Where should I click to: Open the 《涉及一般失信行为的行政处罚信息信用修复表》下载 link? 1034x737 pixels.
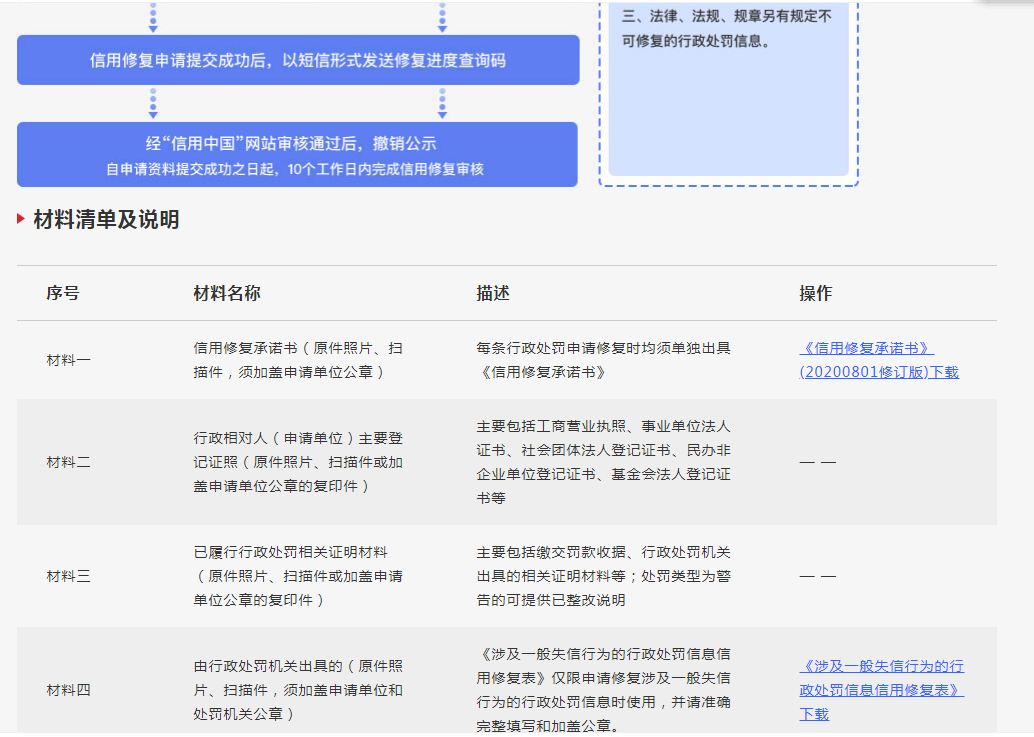[x=882, y=690]
